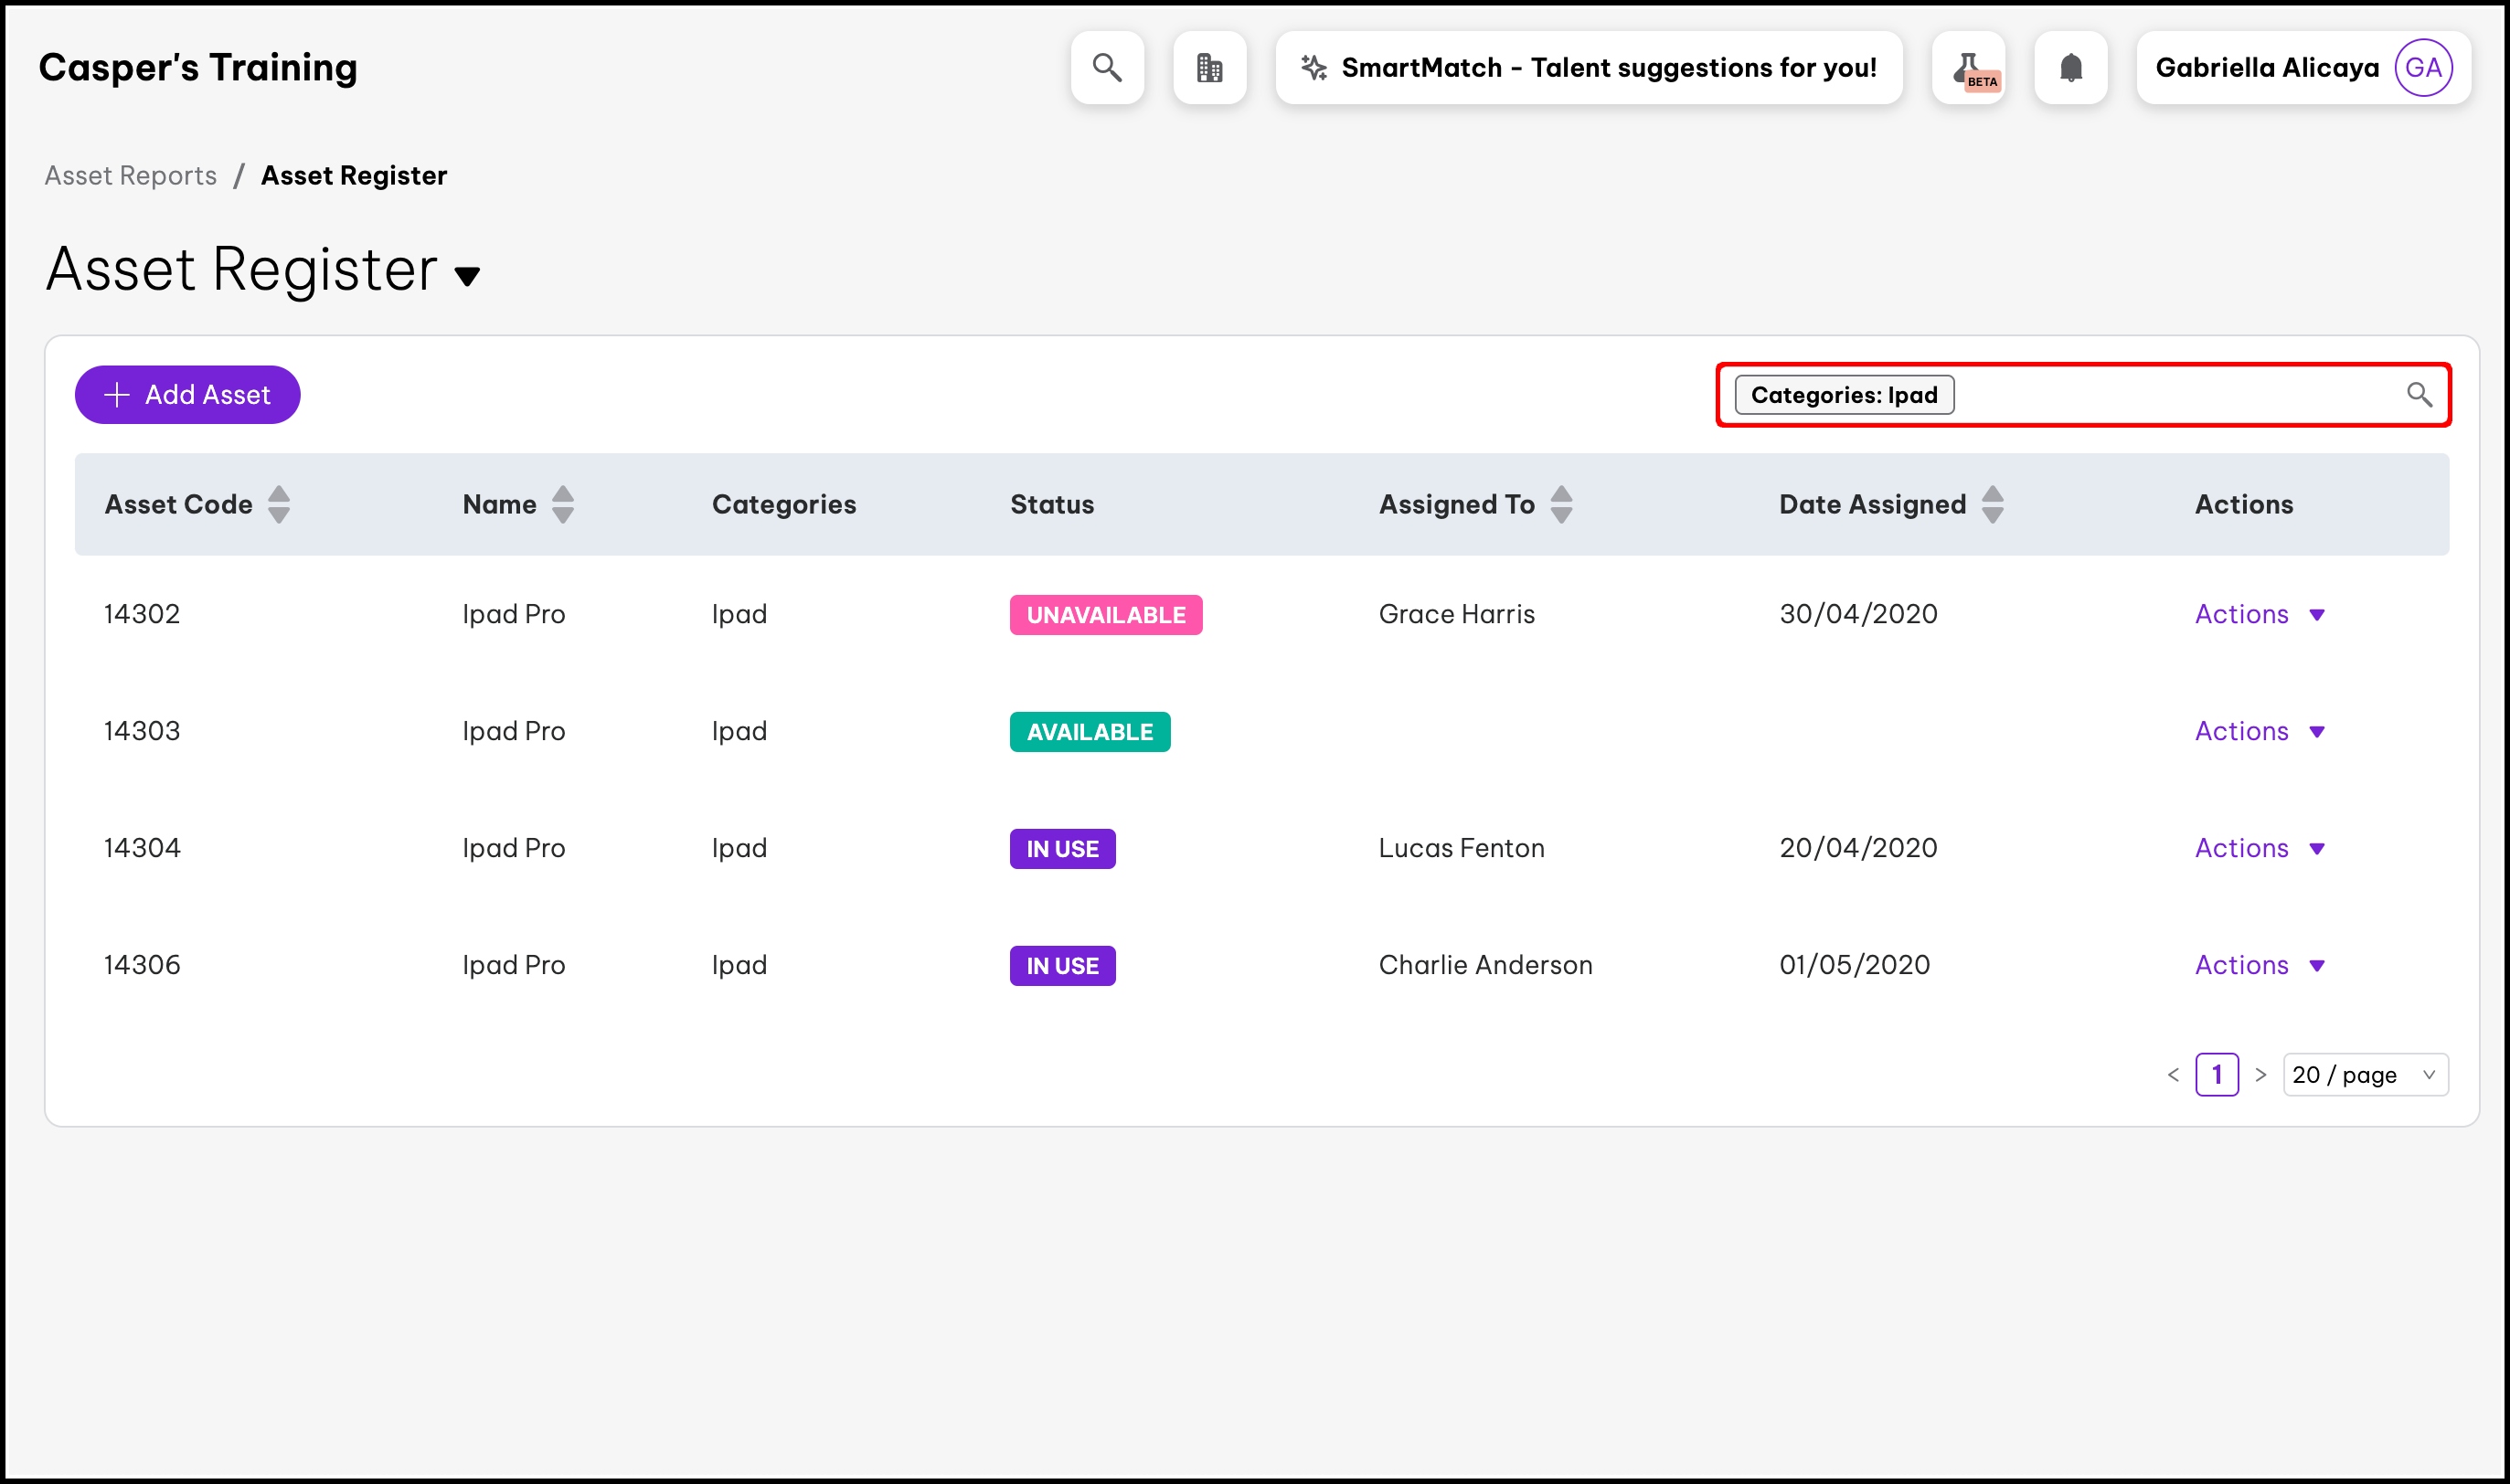
Task: Open the Actions dropdown for asset 14306
Action: pyautogui.click(x=2258, y=965)
